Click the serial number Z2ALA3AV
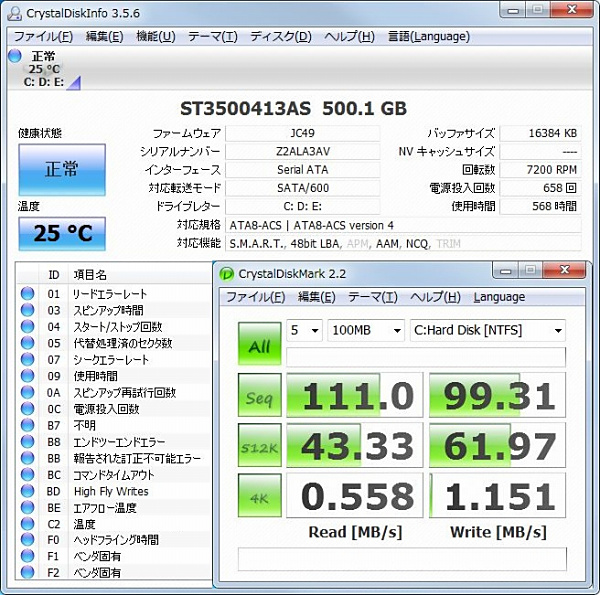 point(303,152)
